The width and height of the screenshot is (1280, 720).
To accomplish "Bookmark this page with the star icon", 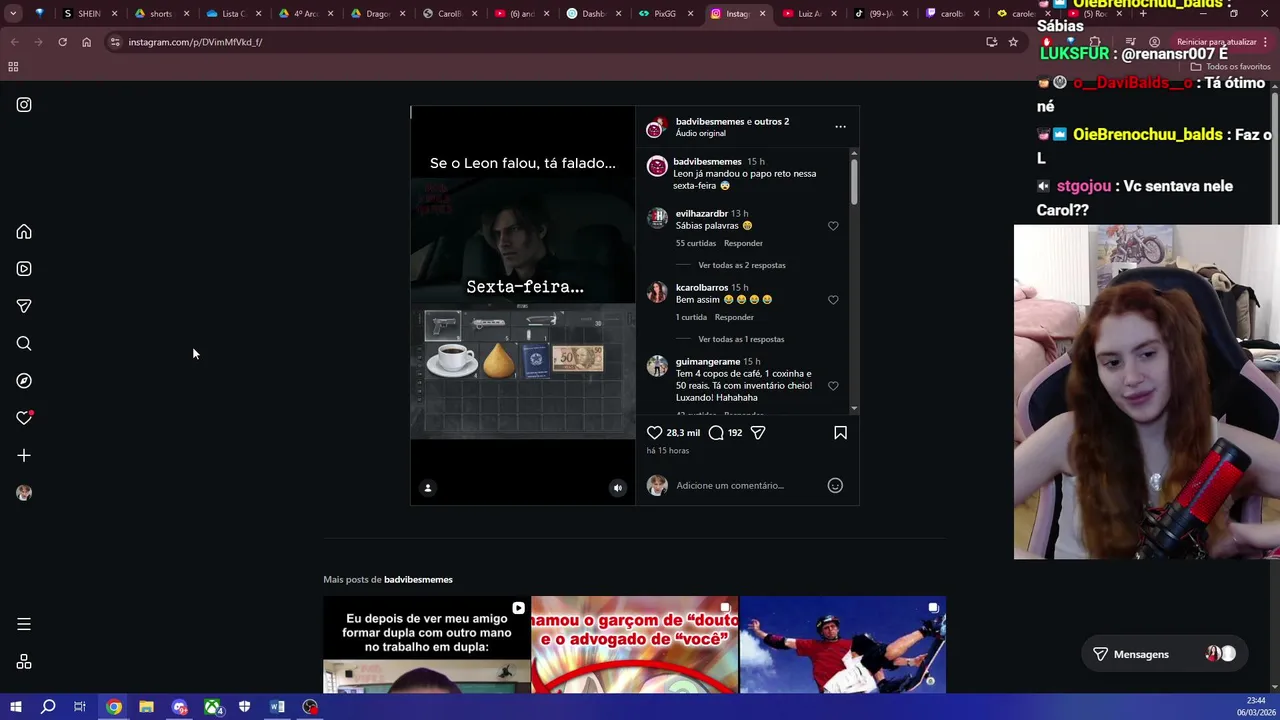I will click(x=1013, y=42).
